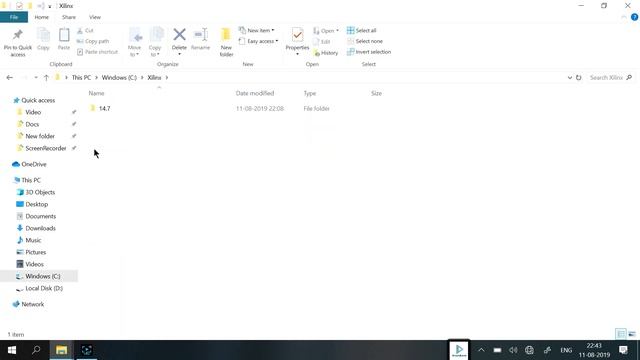Open Videos under This PC
This screenshot has height=360, width=640.
coord(34,264)
